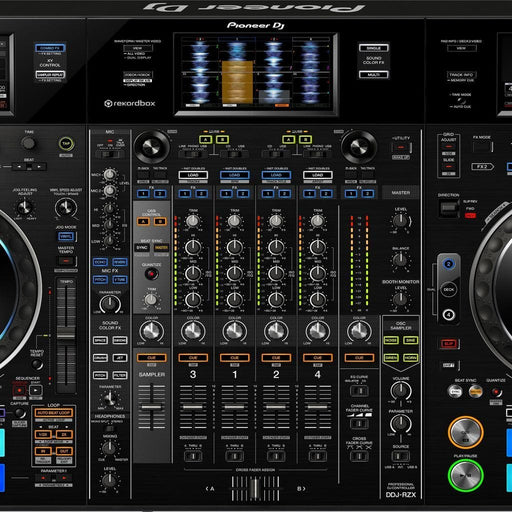
Task: Trigger the OSC sampler HORN button
Action: click(x=411, y=358)
